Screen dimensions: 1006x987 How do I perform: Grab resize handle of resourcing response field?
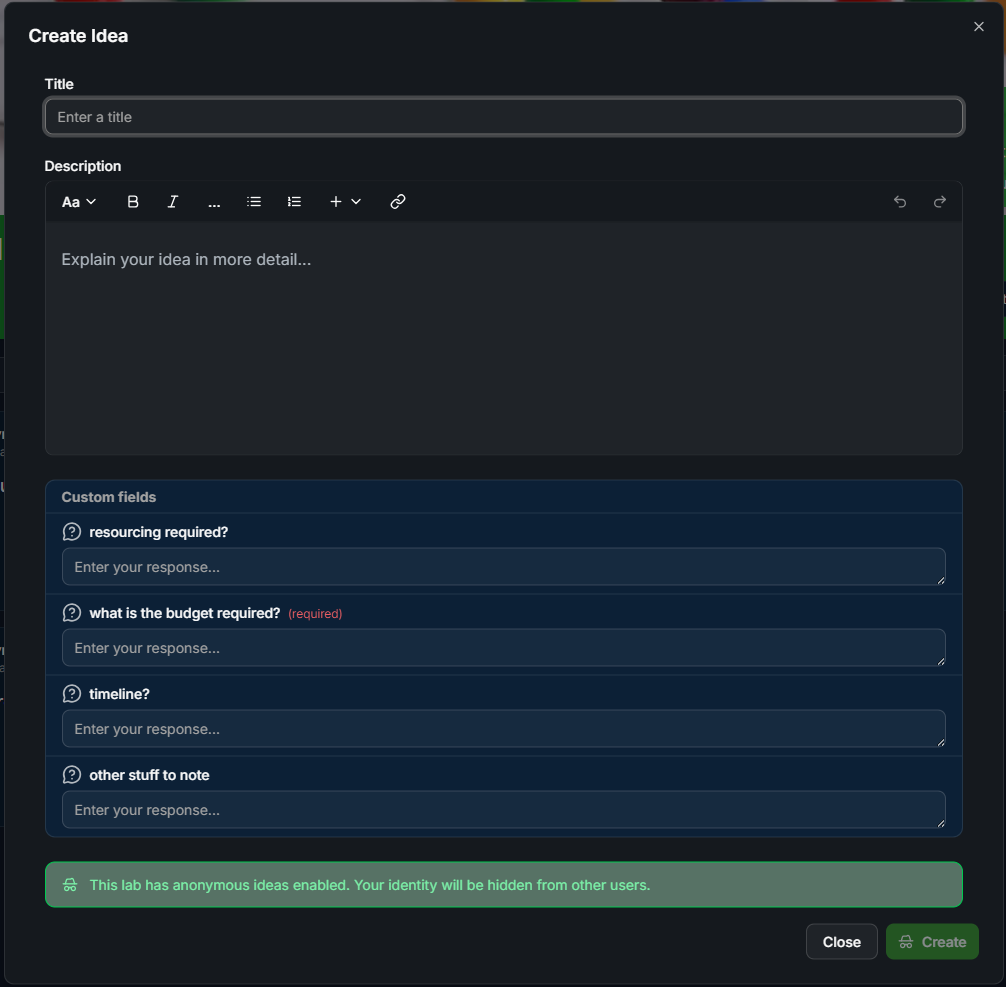941,580
